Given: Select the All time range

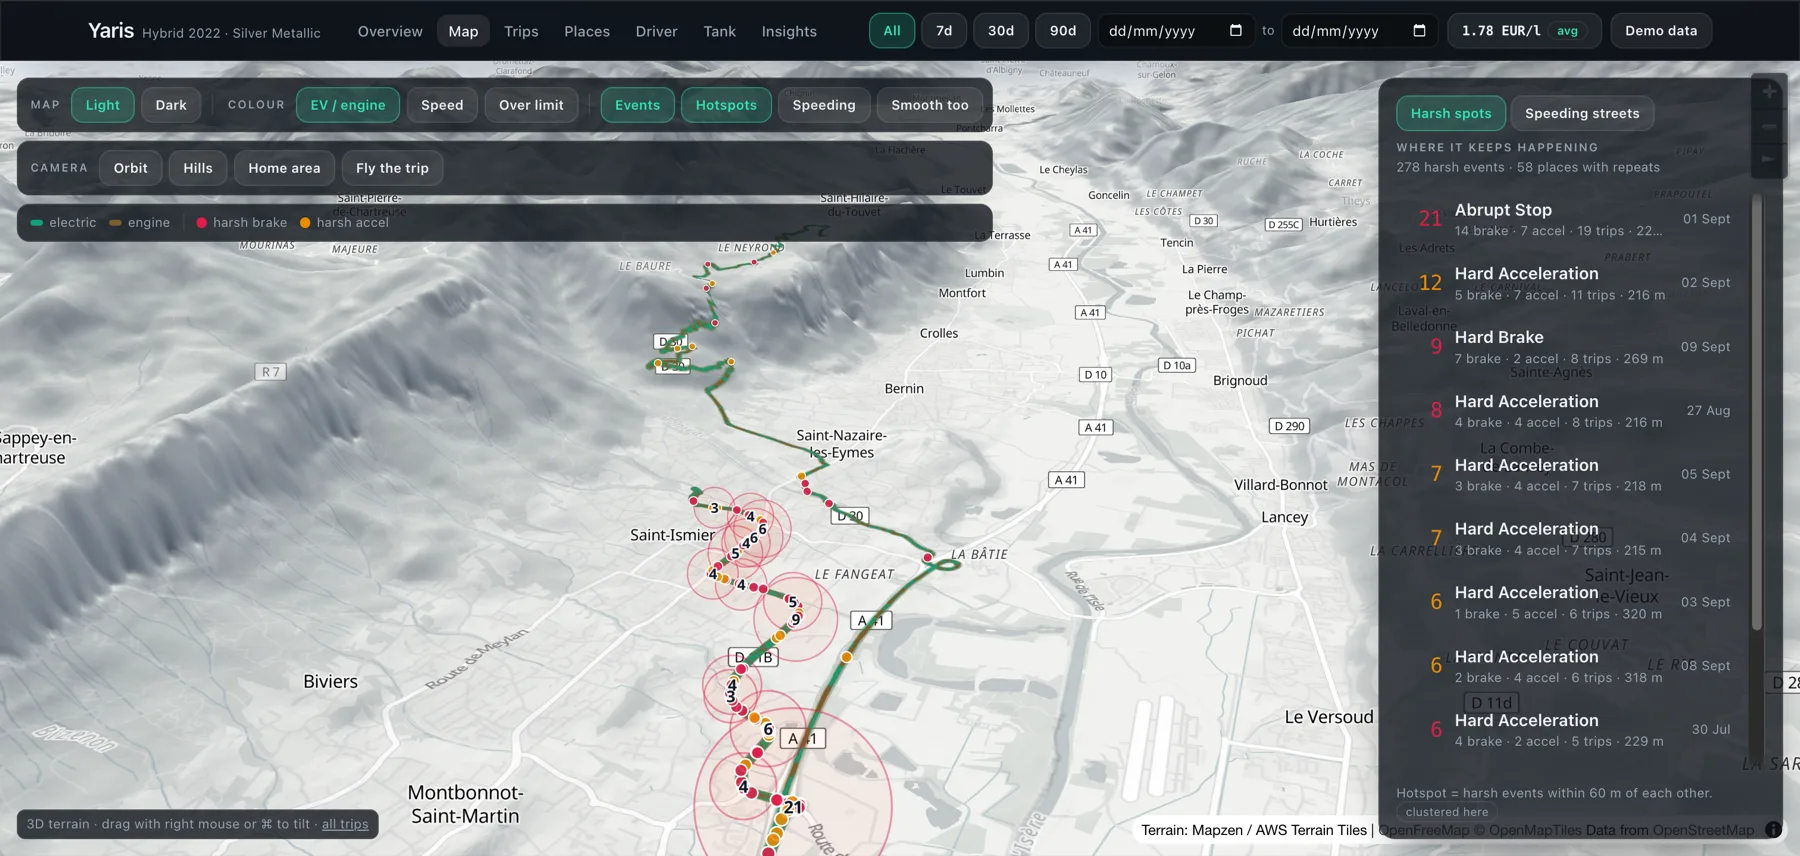Looking at the screenshot, I should (x=892, y=31).
